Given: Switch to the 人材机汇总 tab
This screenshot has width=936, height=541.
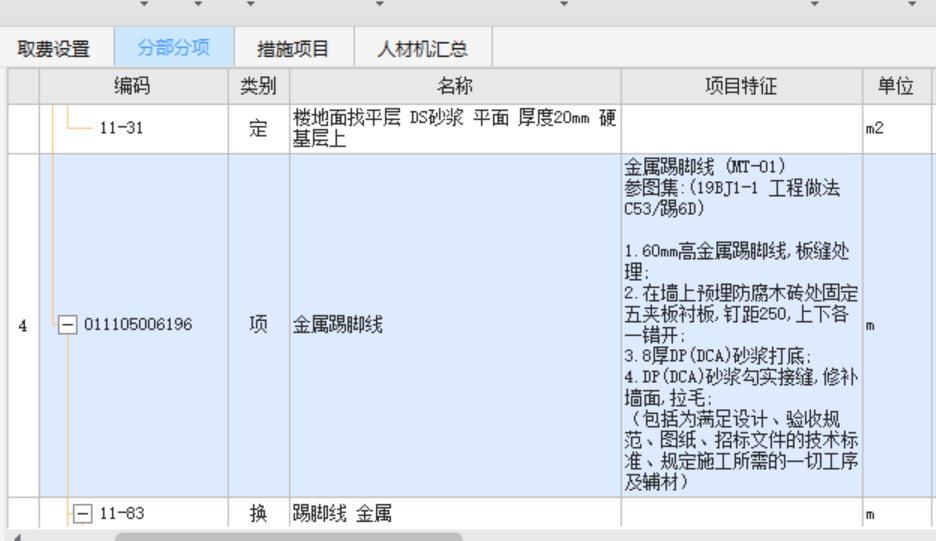Looking at the screenshot, I should 423,48.
